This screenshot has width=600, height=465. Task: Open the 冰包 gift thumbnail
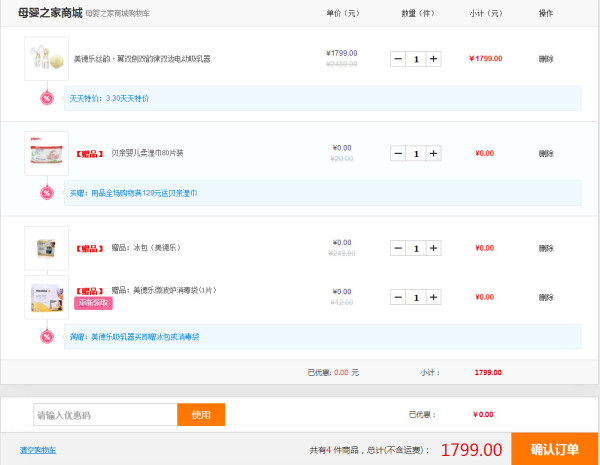click(47, 248)
